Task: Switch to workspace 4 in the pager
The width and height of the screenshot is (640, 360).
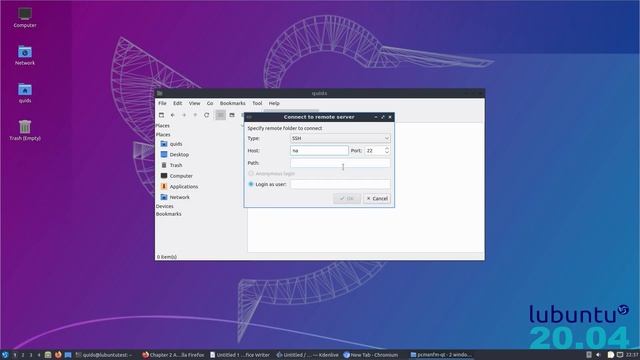Action: (39, 355)
